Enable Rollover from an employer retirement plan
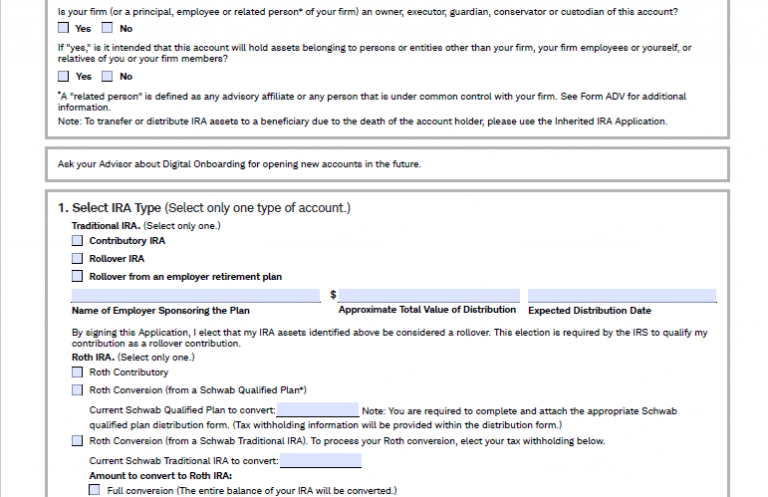Viewport: 768px width, 497px height. click(77, 276)
